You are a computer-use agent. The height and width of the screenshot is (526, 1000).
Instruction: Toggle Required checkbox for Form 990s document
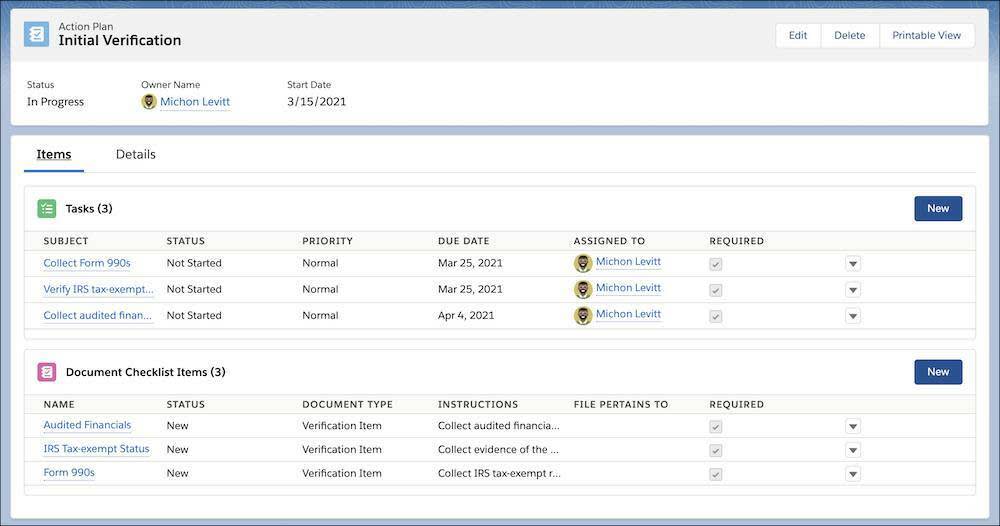pos(716,474)
